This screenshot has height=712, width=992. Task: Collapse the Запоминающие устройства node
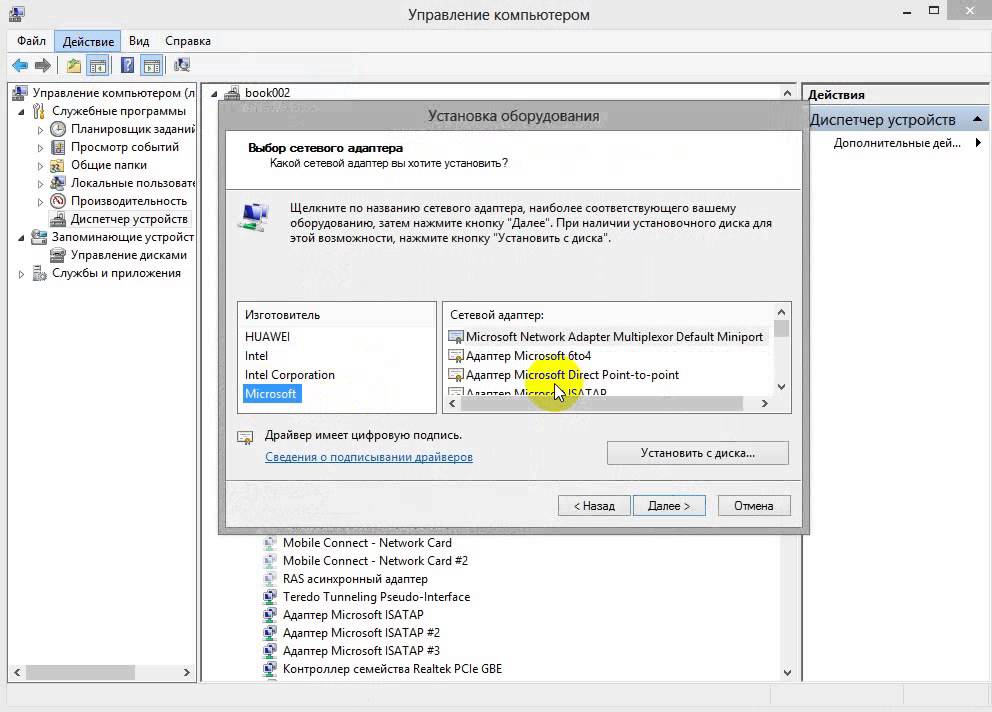point(21,238)
